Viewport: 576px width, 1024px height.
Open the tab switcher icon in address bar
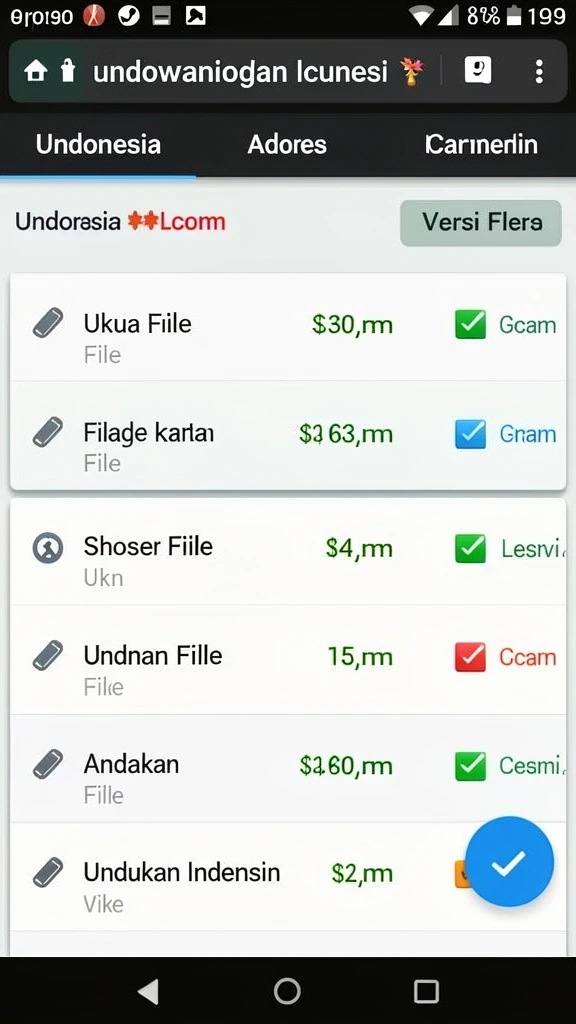(x=478, y=70)
